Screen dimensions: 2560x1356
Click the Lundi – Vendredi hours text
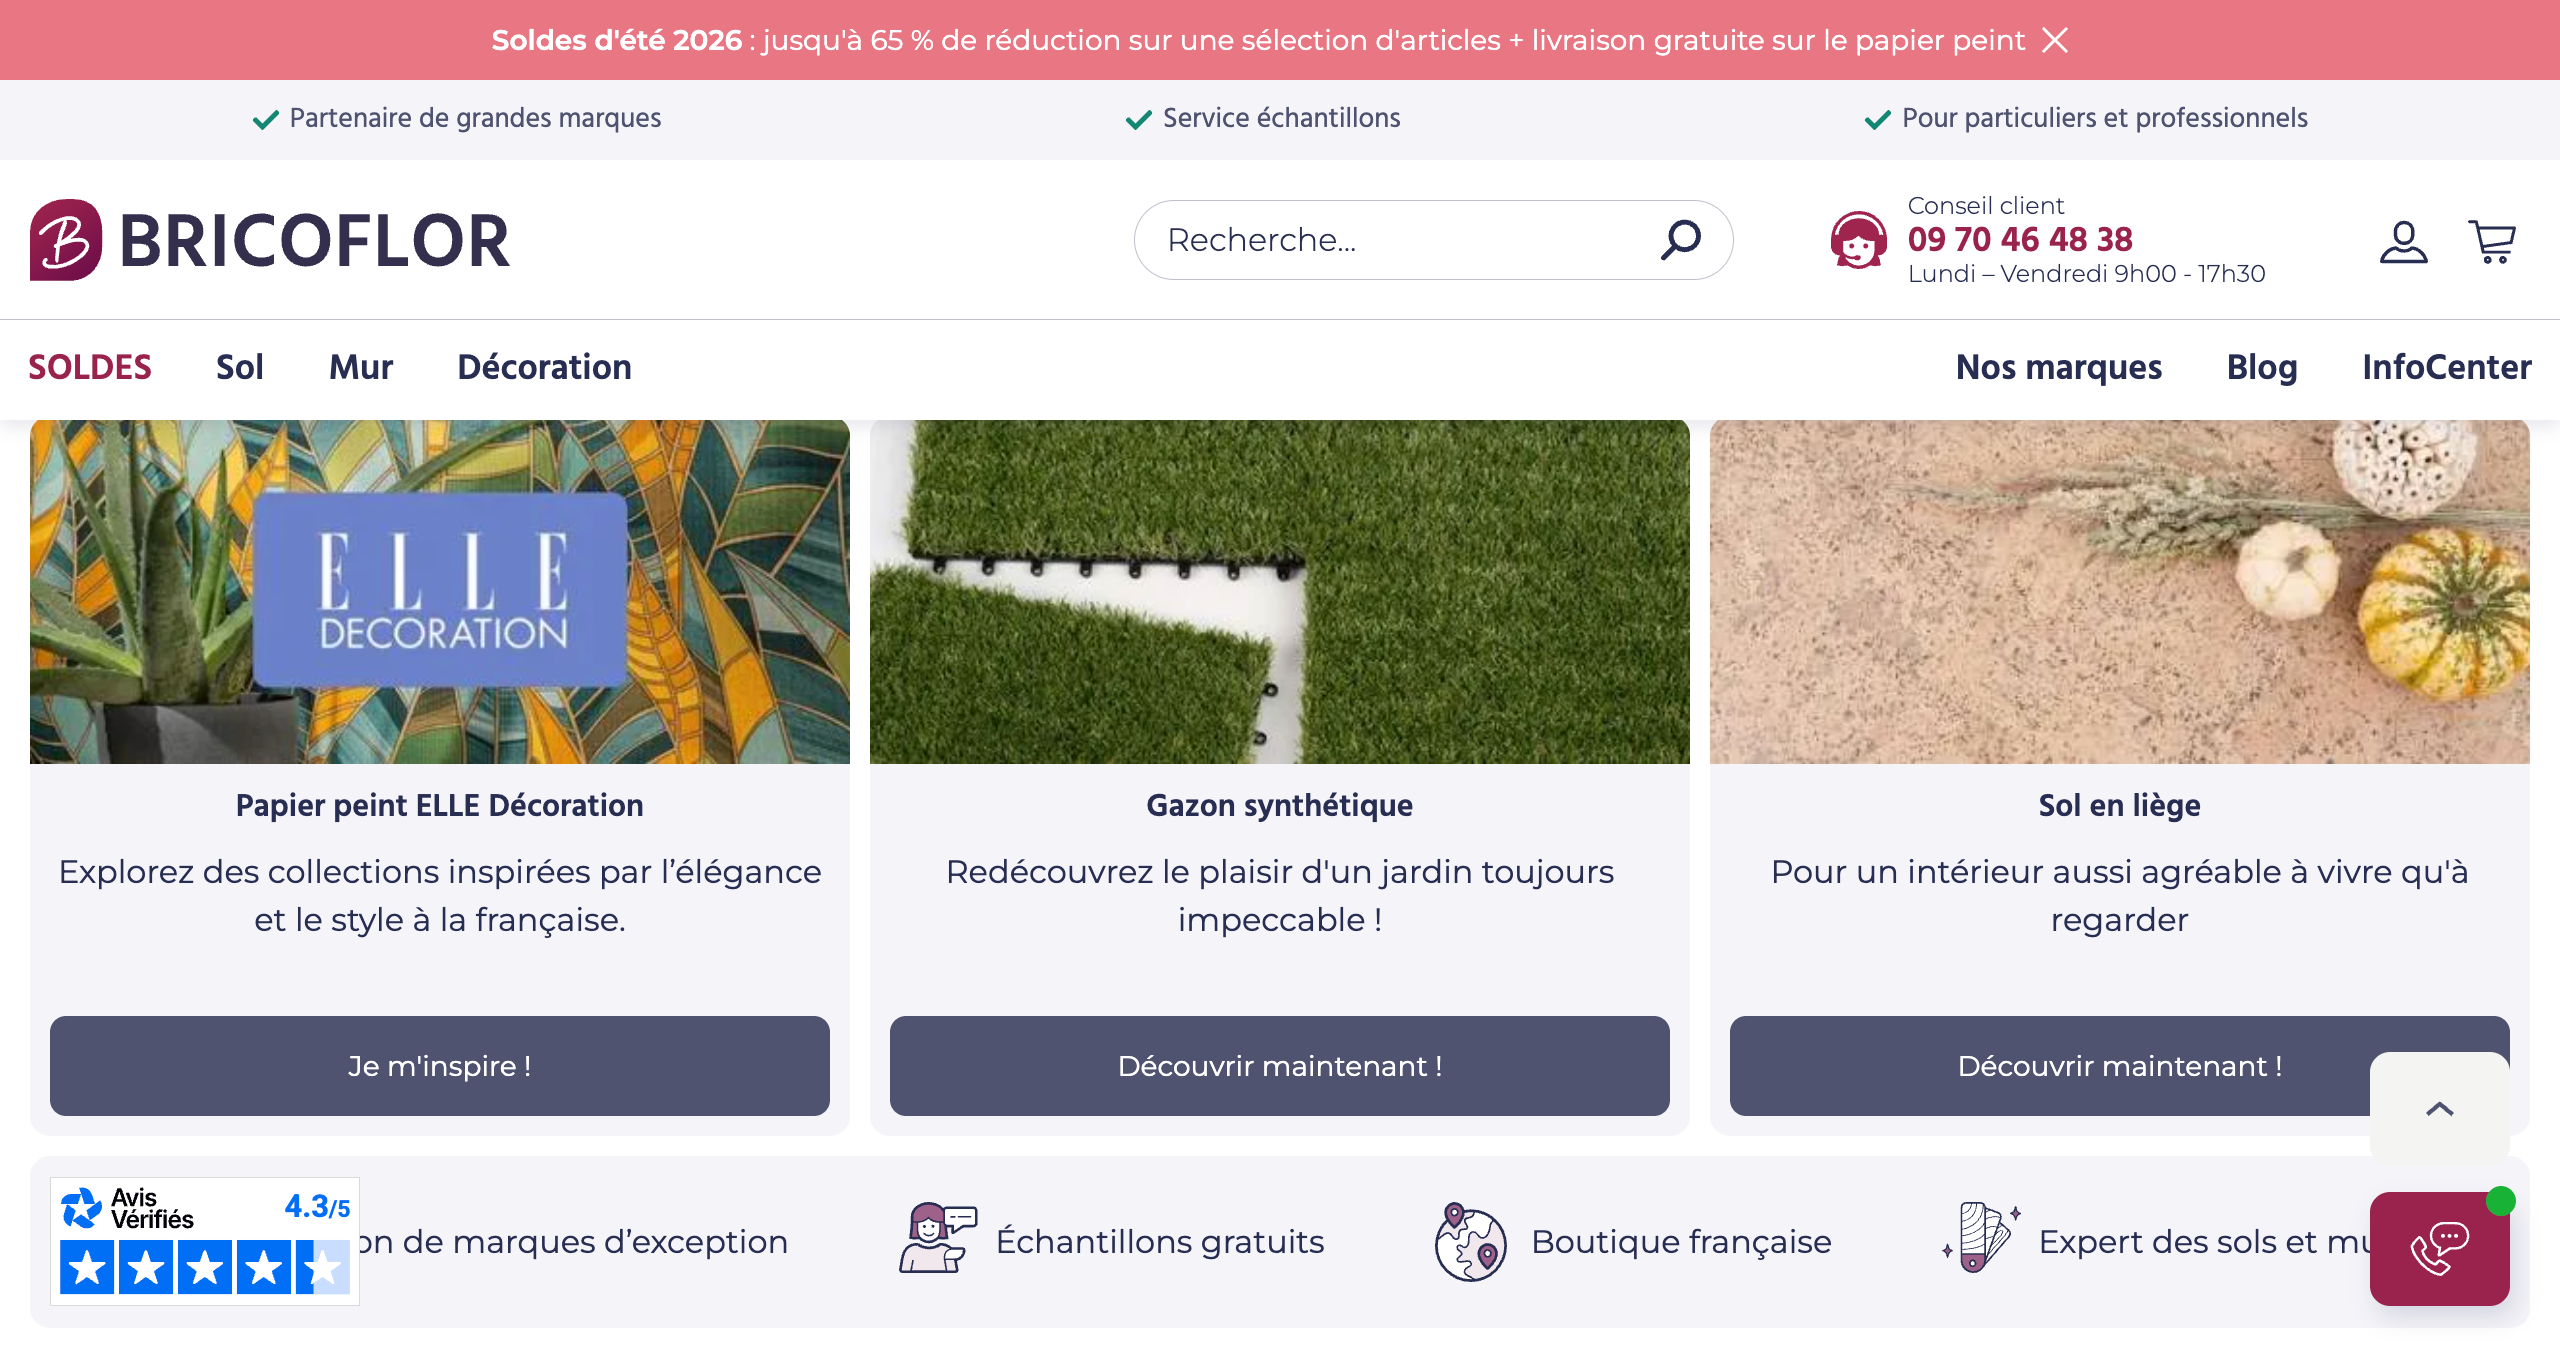pyautogui.click(x=2086, y=274)
